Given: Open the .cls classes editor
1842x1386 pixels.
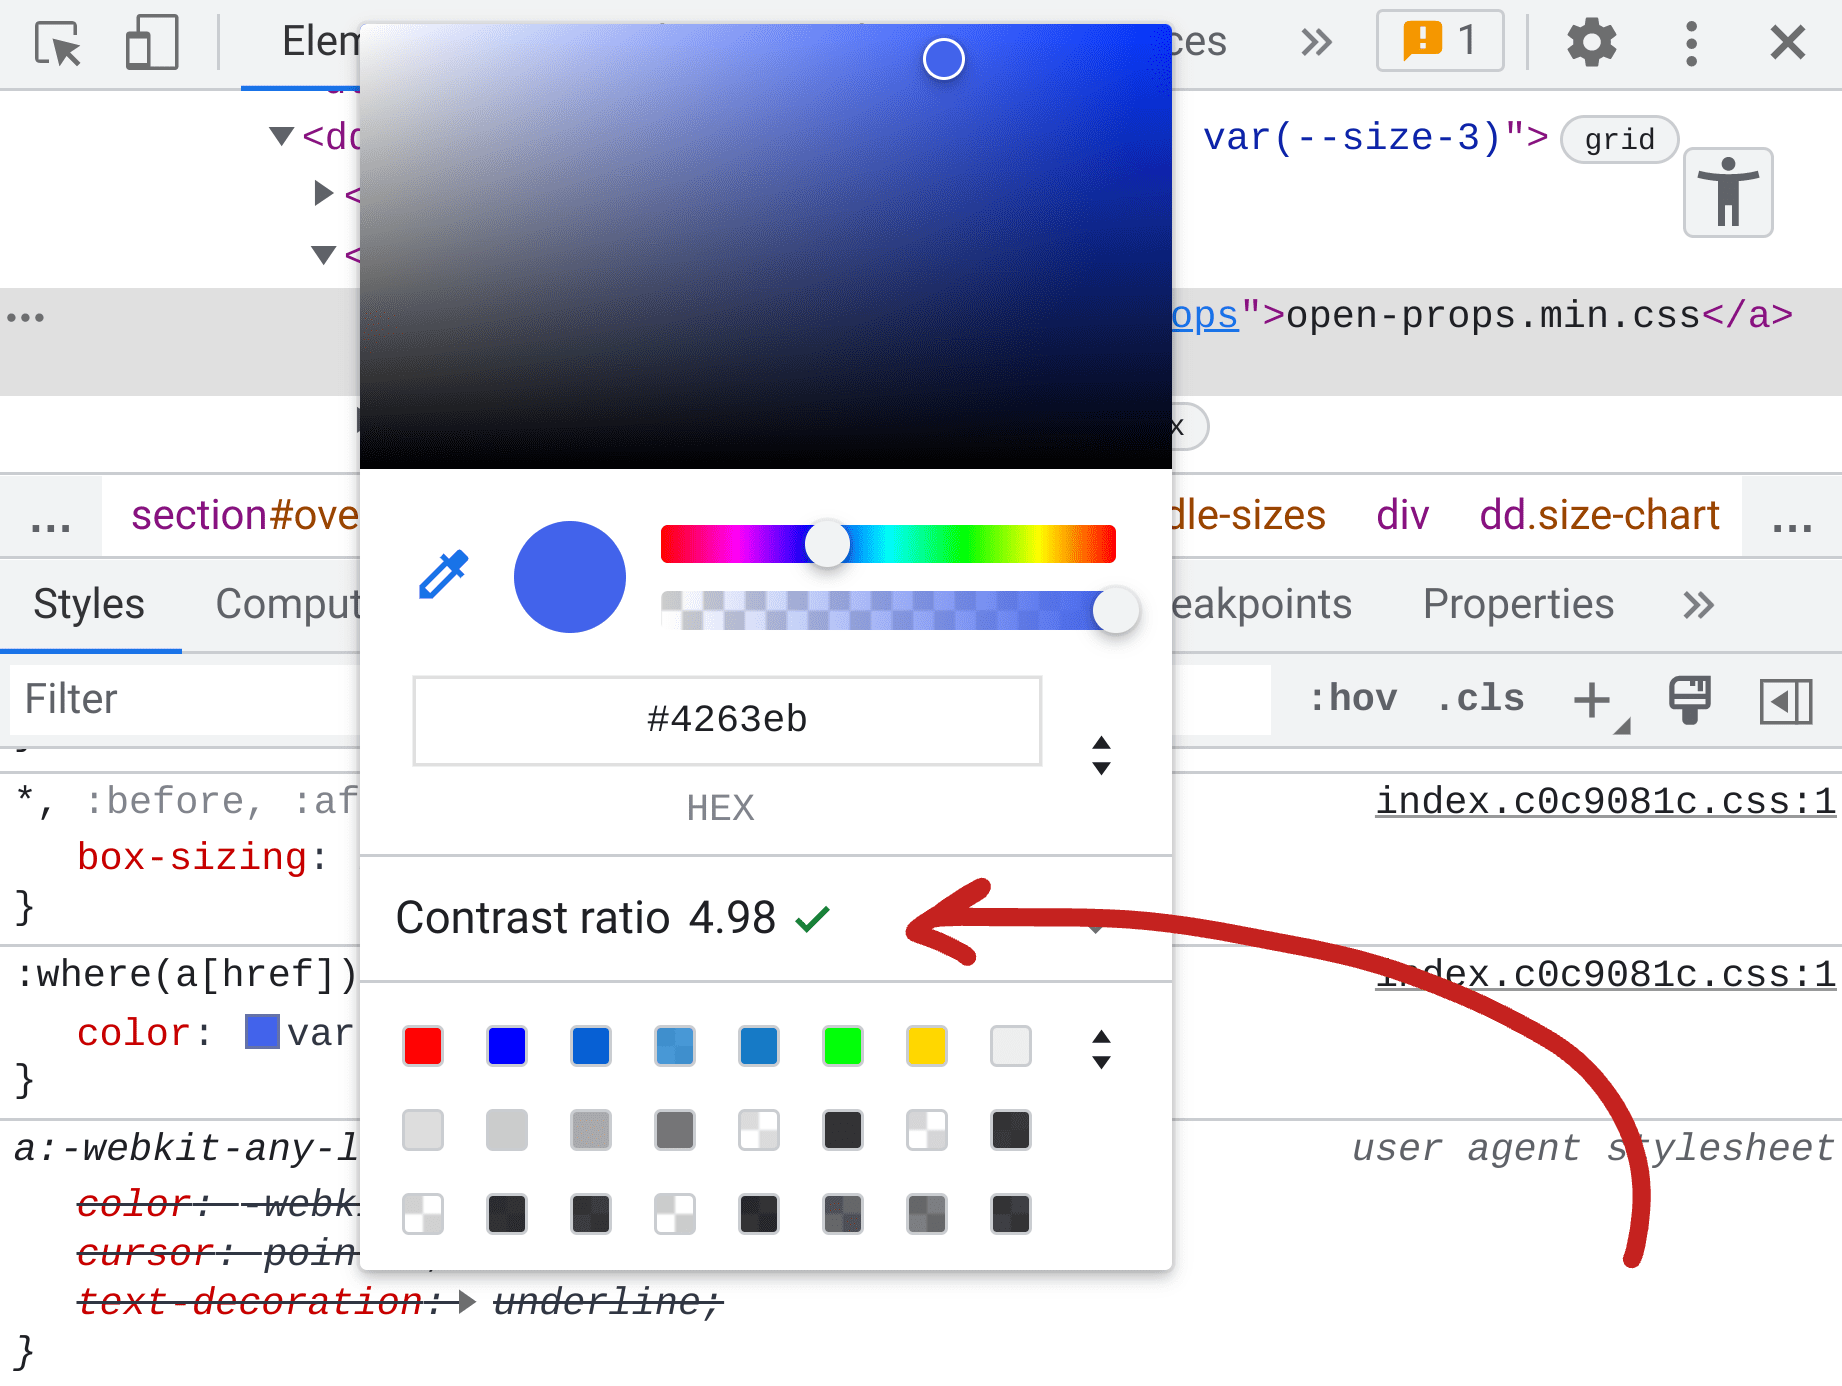Looking at the screenshot, I should tap(1479, 698).
